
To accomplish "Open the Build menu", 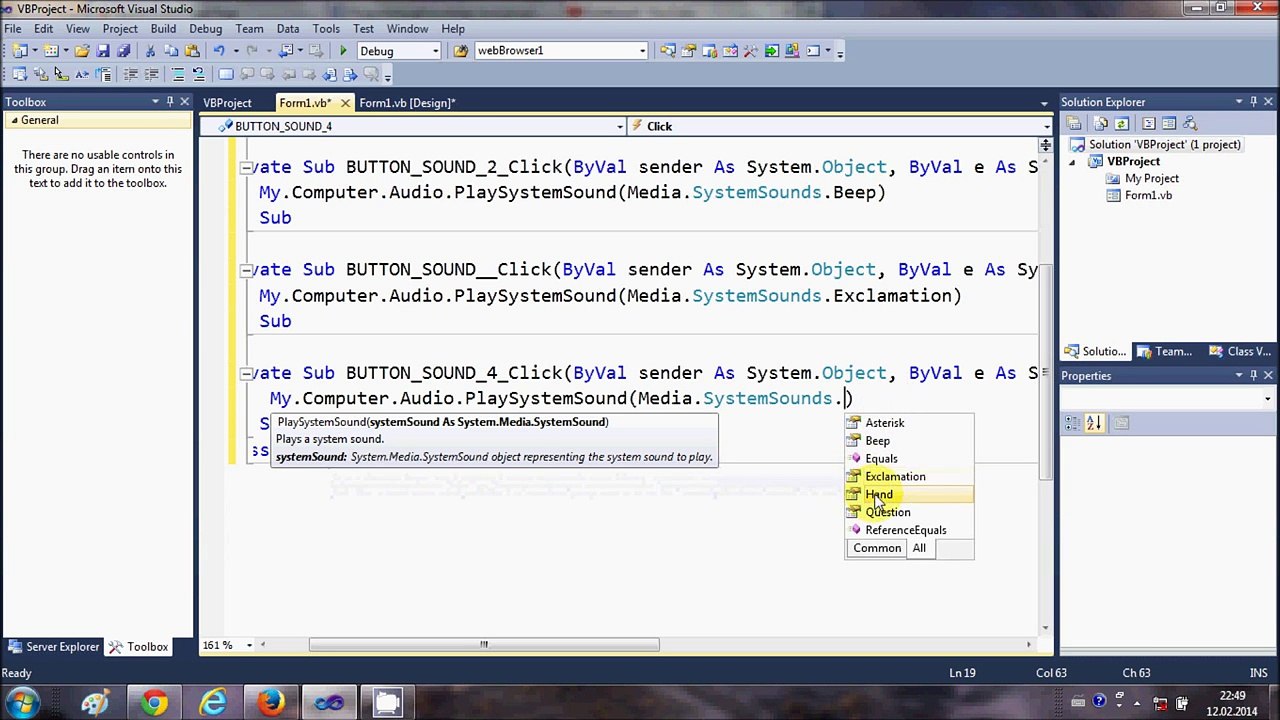I will (163, 29).
